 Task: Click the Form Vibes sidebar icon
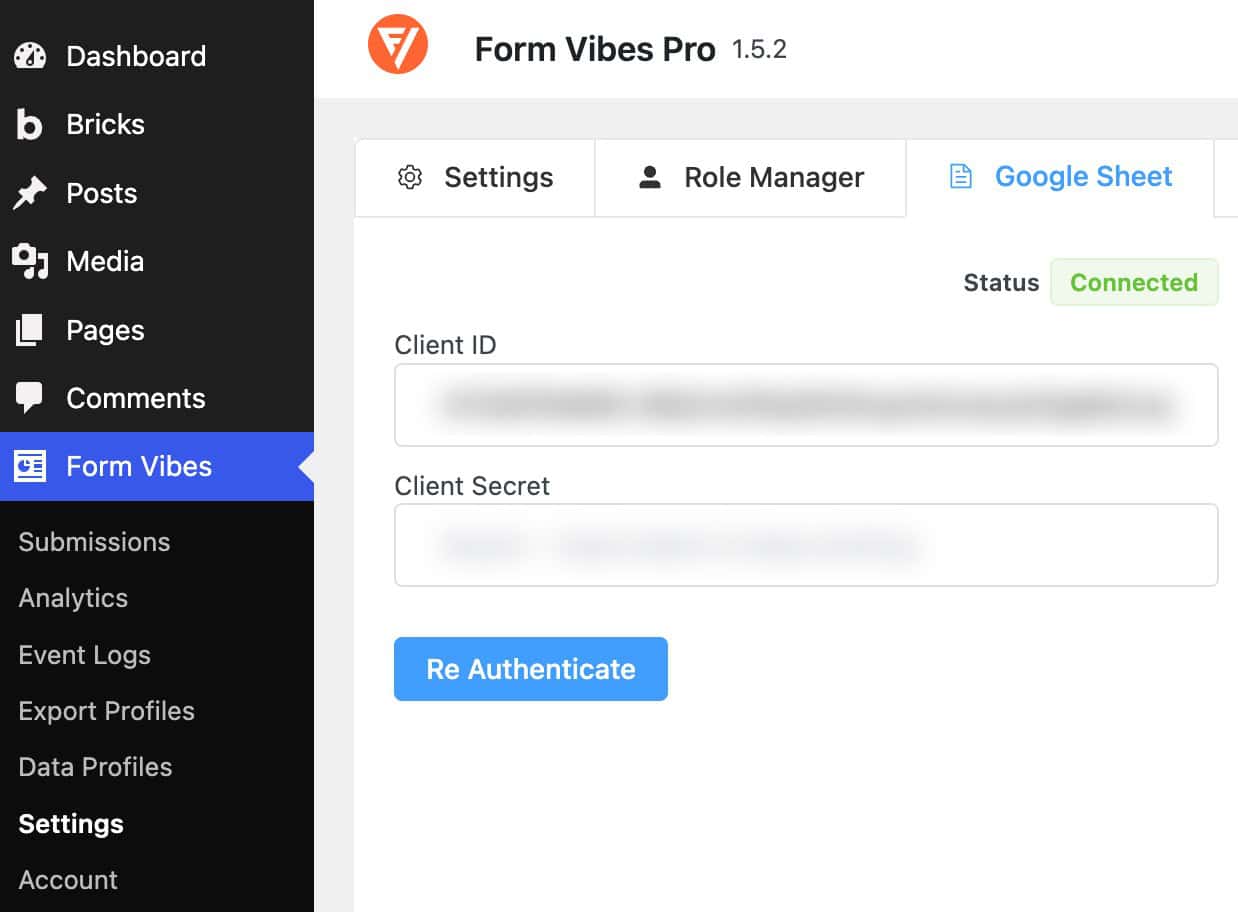click(x=30, y=466)
